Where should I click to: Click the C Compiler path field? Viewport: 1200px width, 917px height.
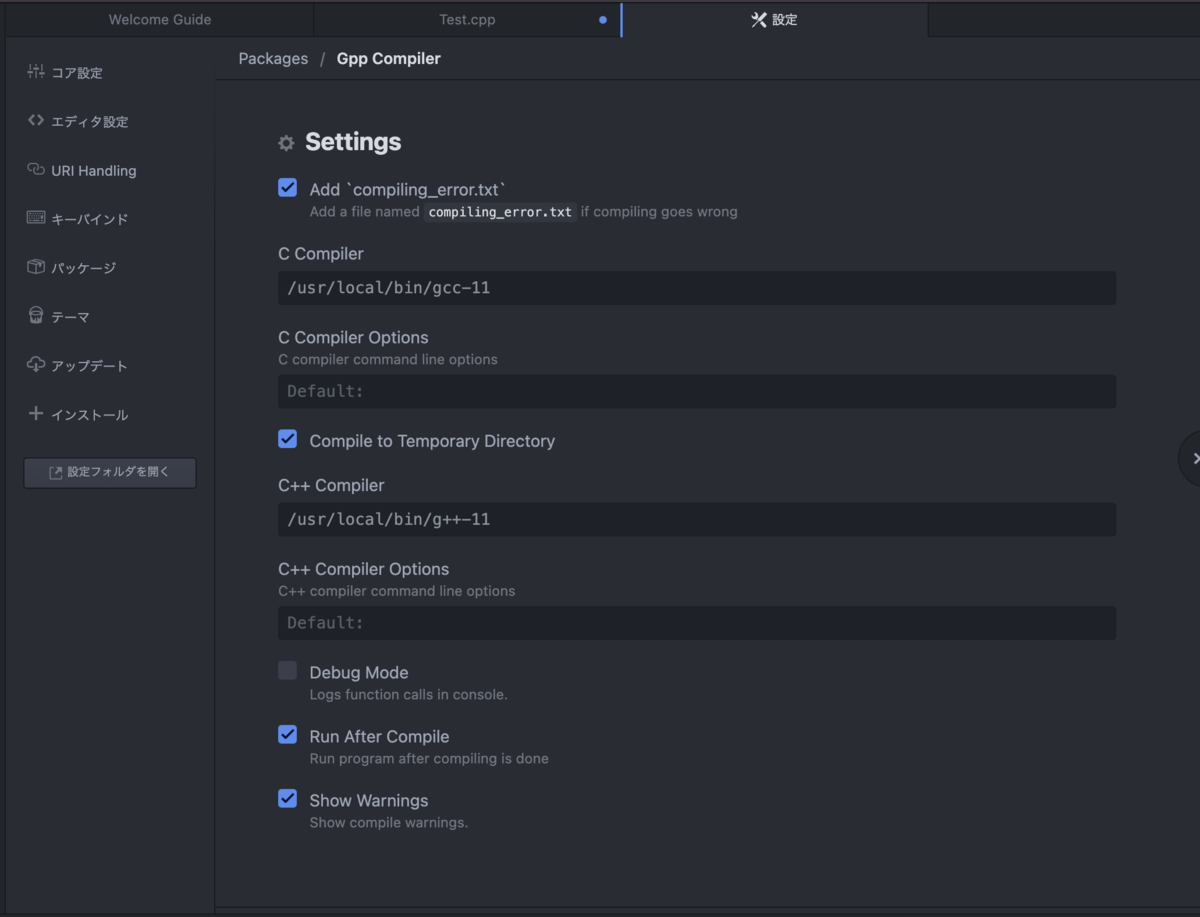pos(696,288)
